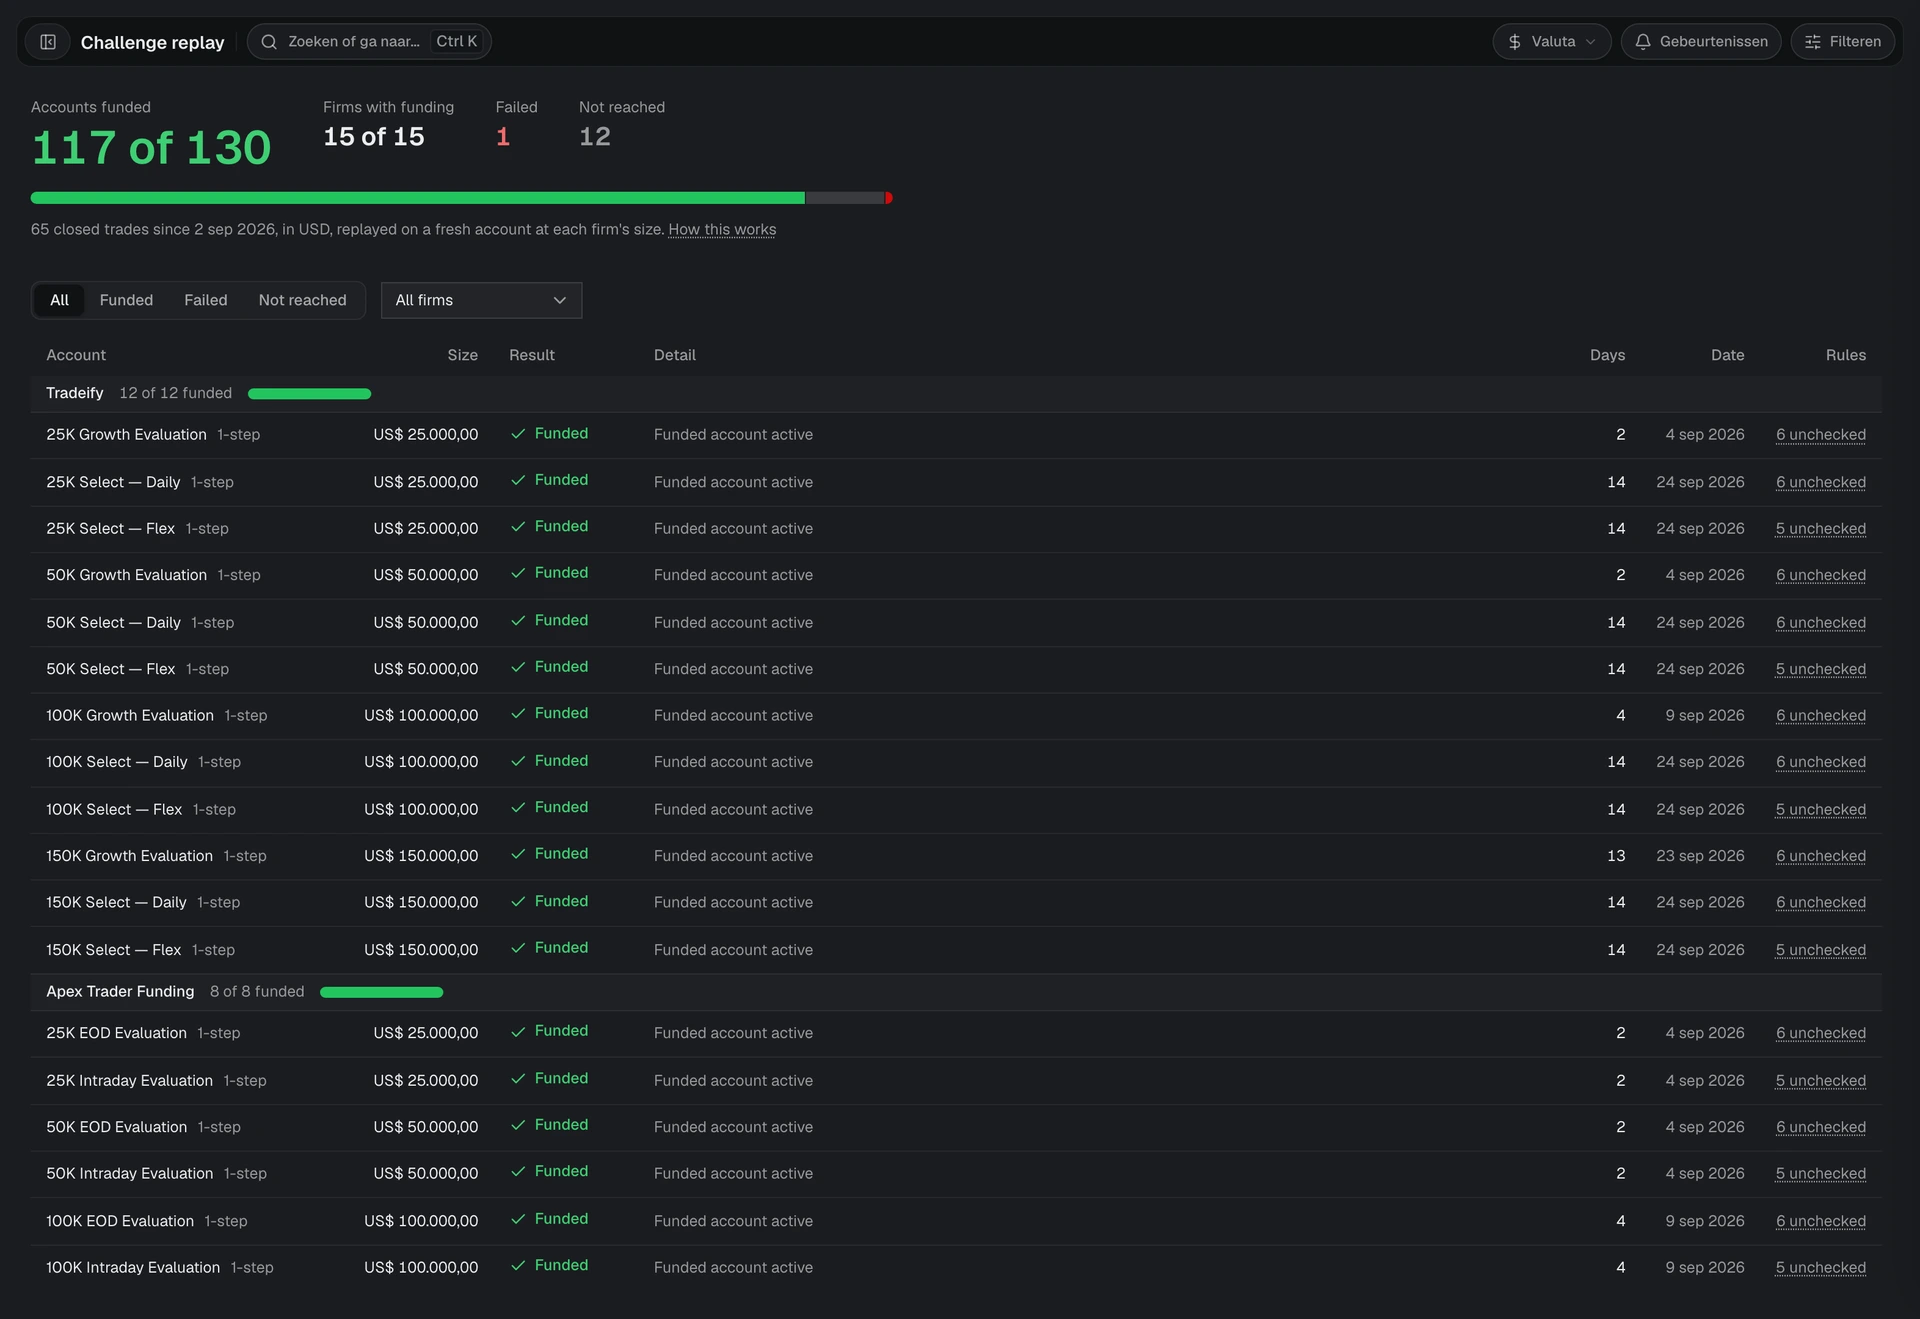Switch to the Funded tab

click(x=126, y=300)
